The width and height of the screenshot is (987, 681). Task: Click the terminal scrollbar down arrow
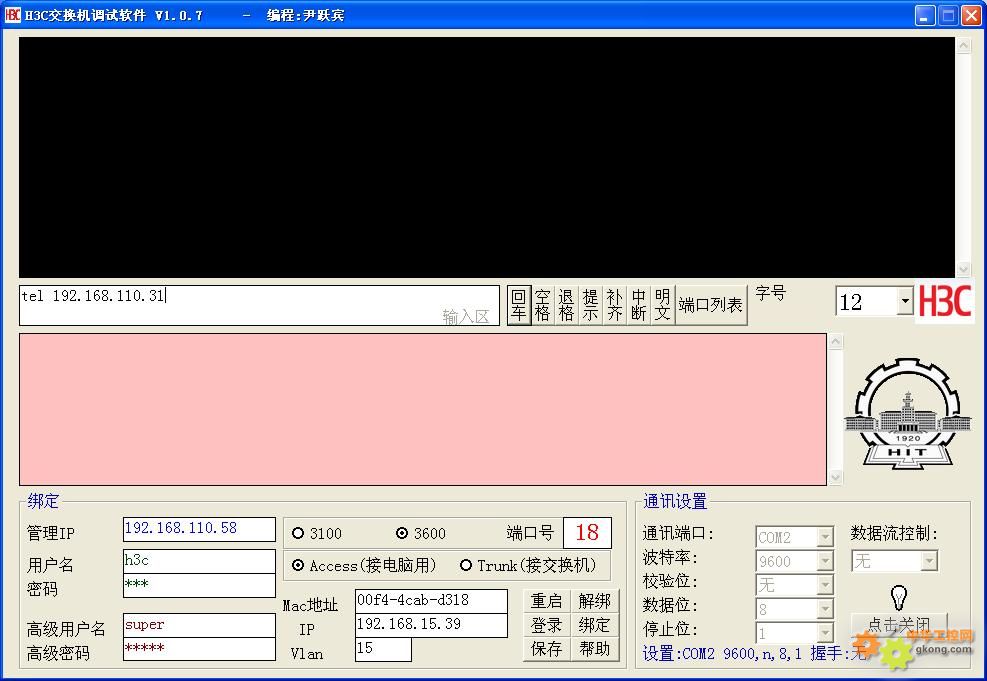pyautogui.click(x=964, y=269)
